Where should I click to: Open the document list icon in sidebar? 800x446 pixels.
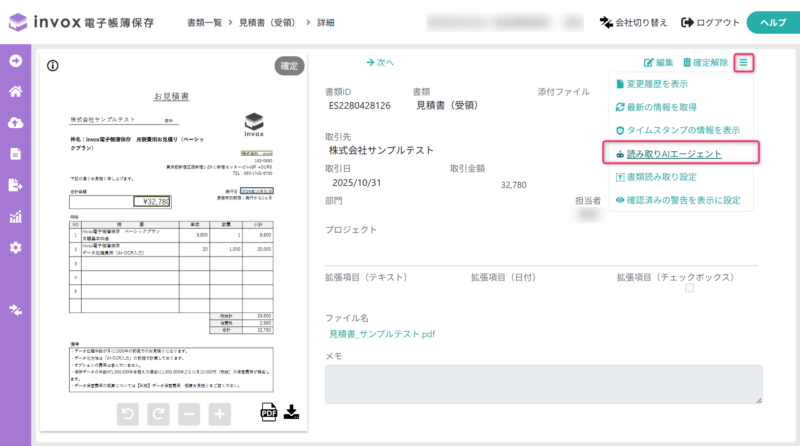(15, 154)
